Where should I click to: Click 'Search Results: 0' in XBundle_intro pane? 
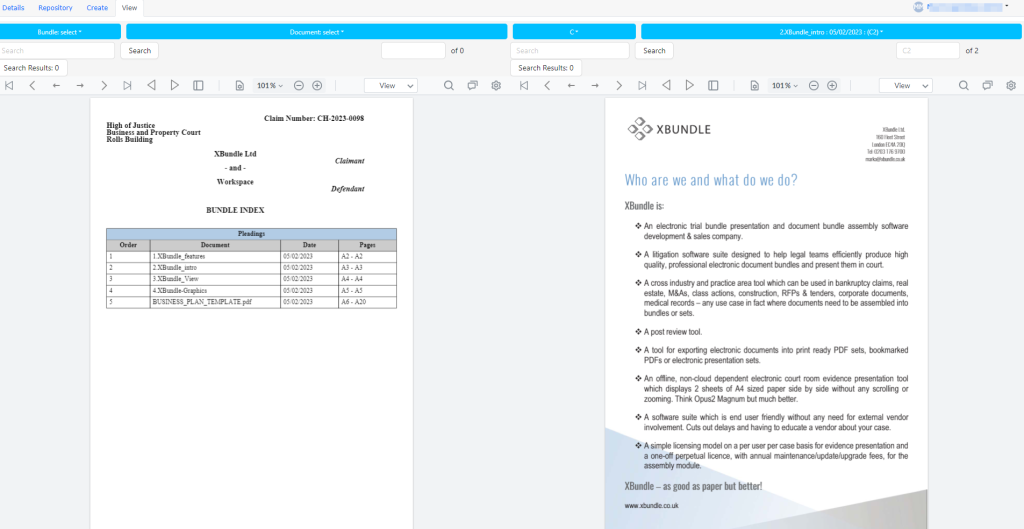pyautogui.click(x=547, y=68)
